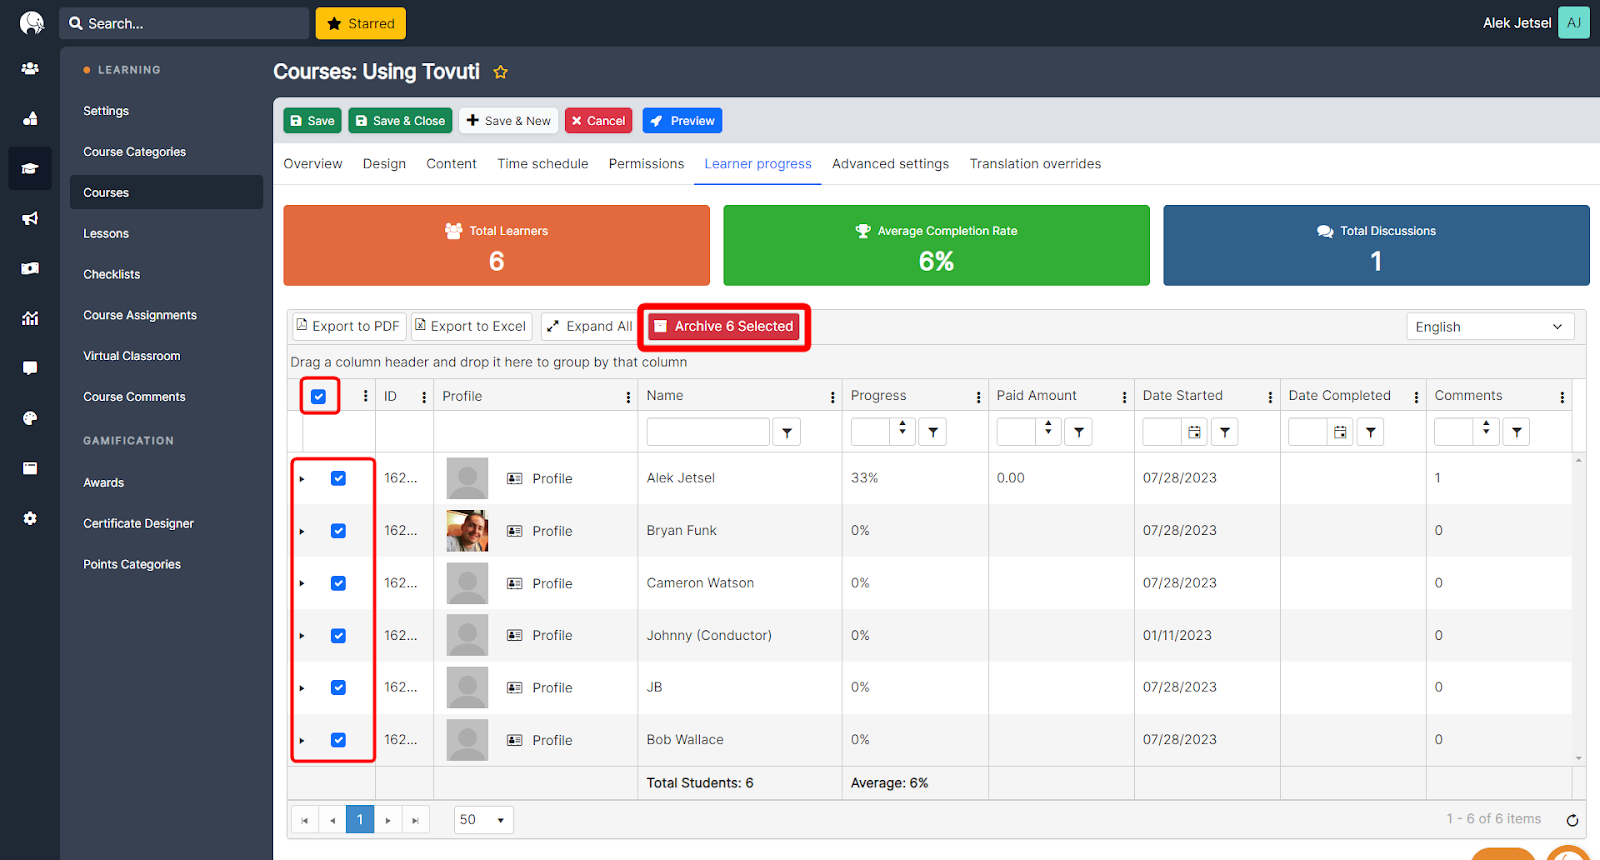
Task: Open the analytics chart sidebar icon
Action: click(30, 318)
